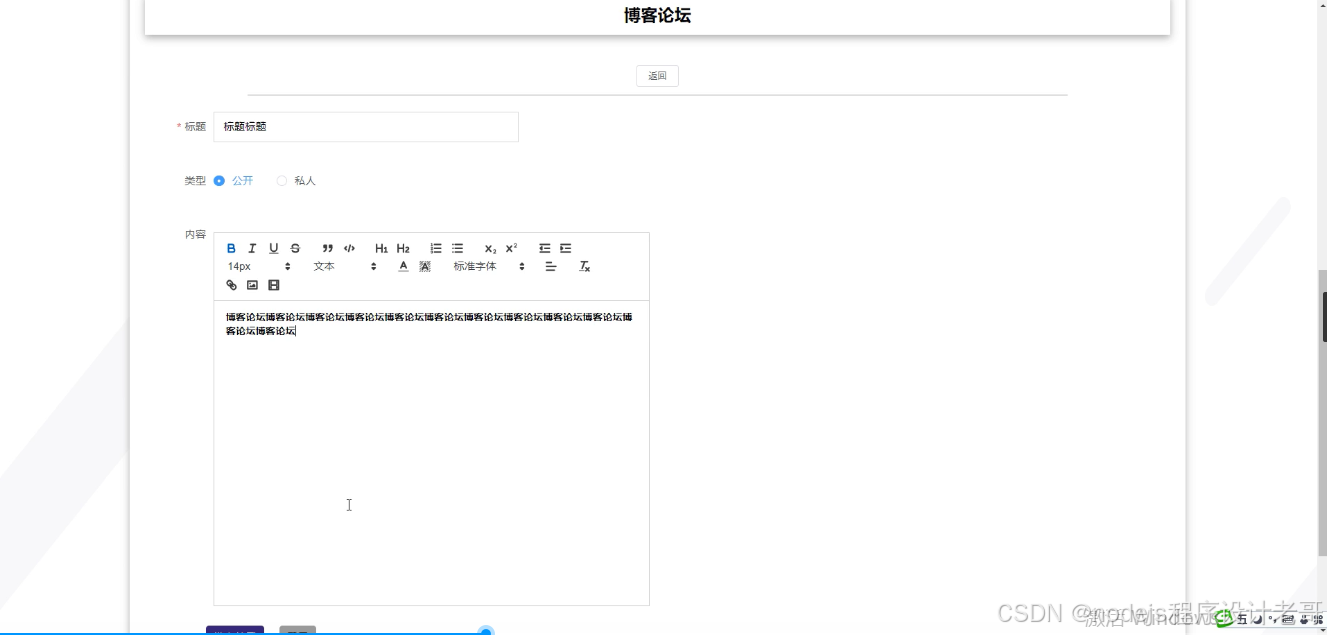Insert a blockquote
Viewport: 1327px width, 635px height.
pyautogui.click(x=327, y=248)
